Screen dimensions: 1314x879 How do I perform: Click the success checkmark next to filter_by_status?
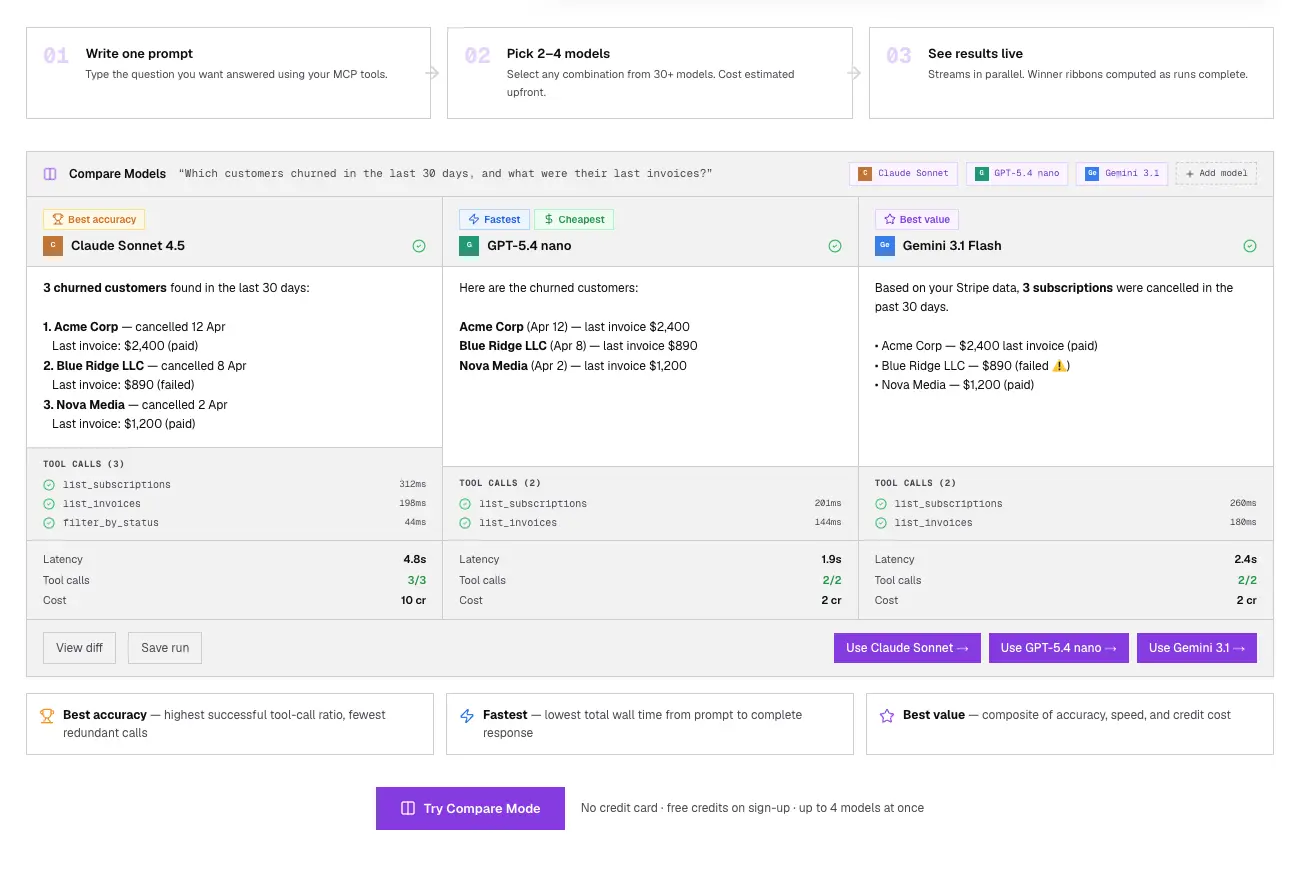49,523
